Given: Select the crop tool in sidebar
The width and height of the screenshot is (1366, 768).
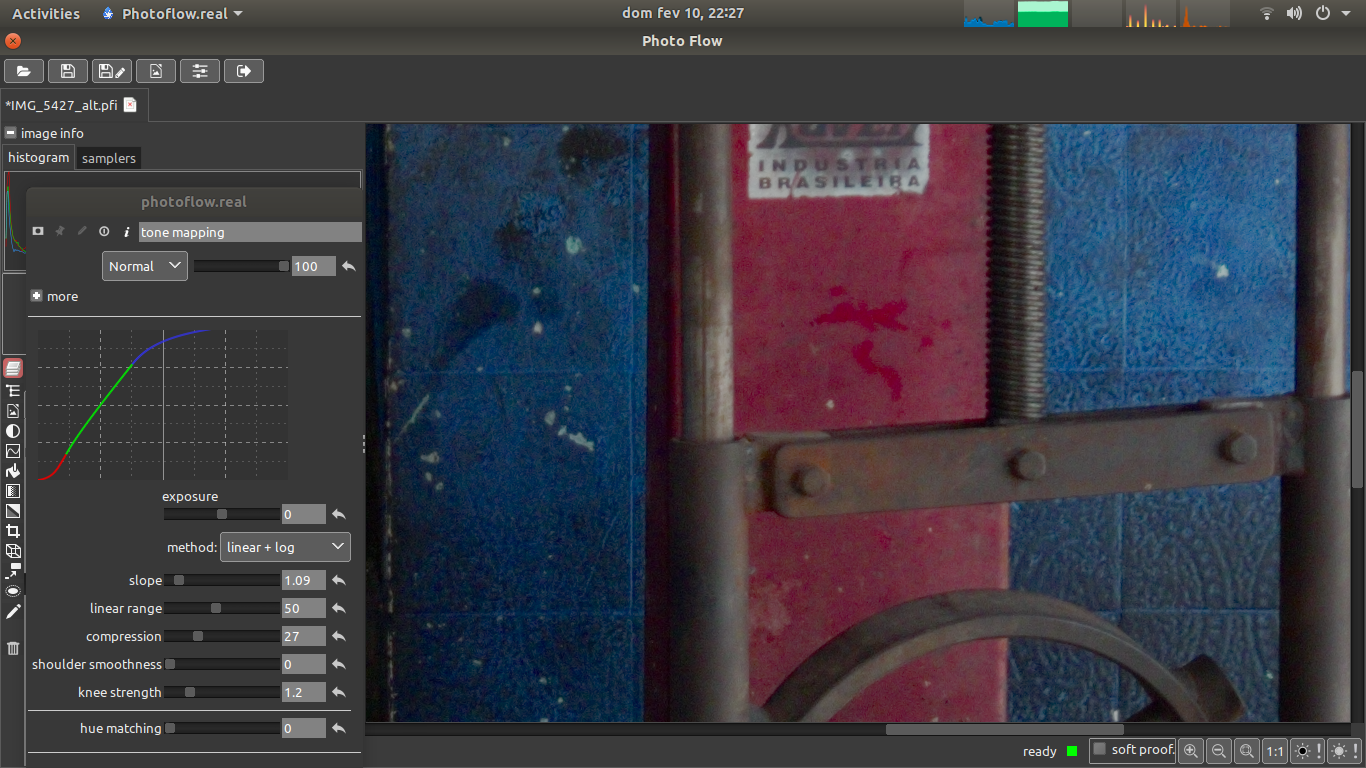Looking at the screenshot, I should pos(13,531).
